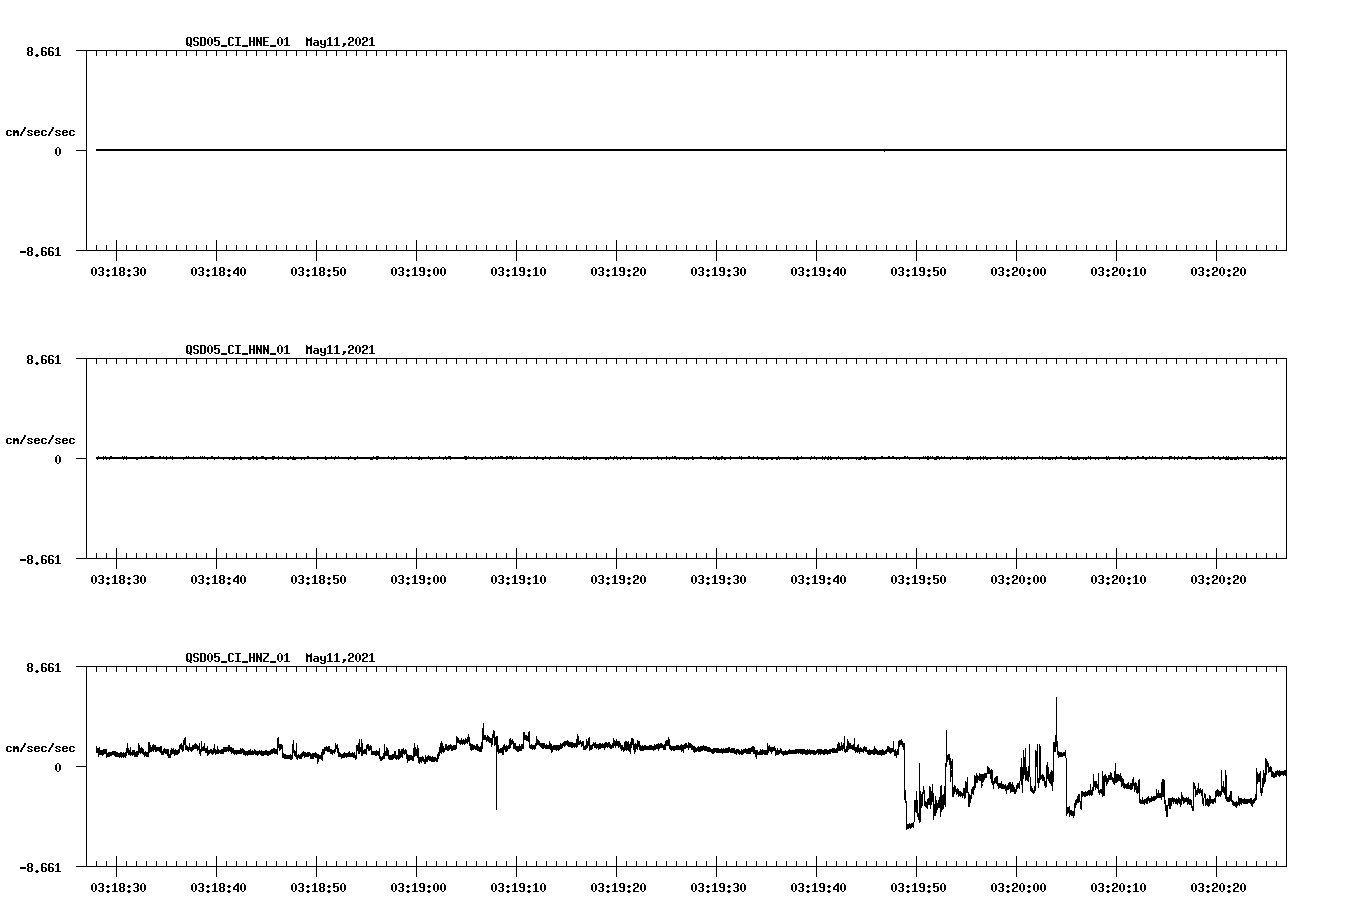Click the cm/sec/sec axis label of top plot
The height and width of the screenshot is (924, 1358).
click(x=41, y=131)
